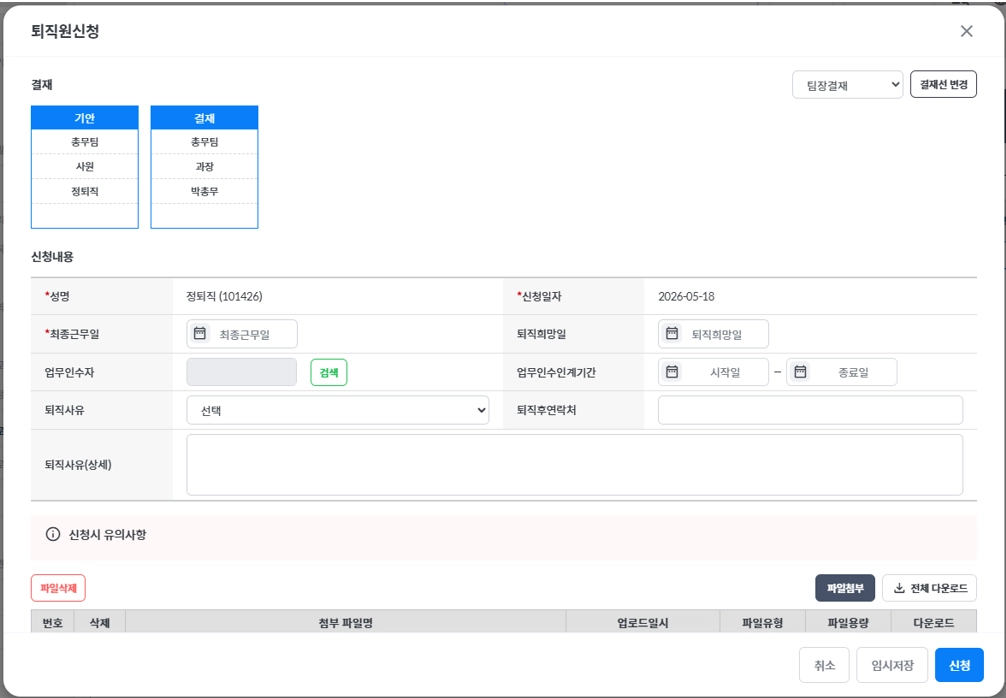This screenshot has height=698, width=1006.
Task: Click the 결재 header in approval box
Action: (x=205, y=118)
